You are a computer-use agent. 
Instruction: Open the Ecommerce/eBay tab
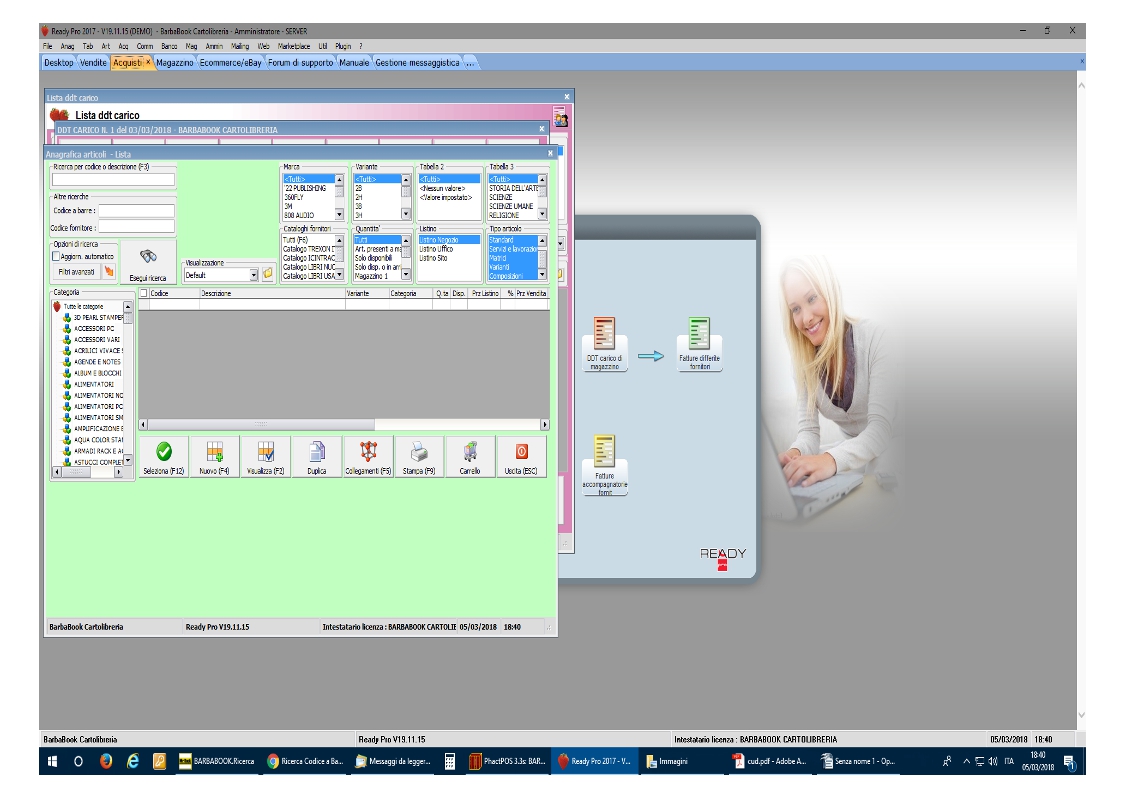pos(231,63)
